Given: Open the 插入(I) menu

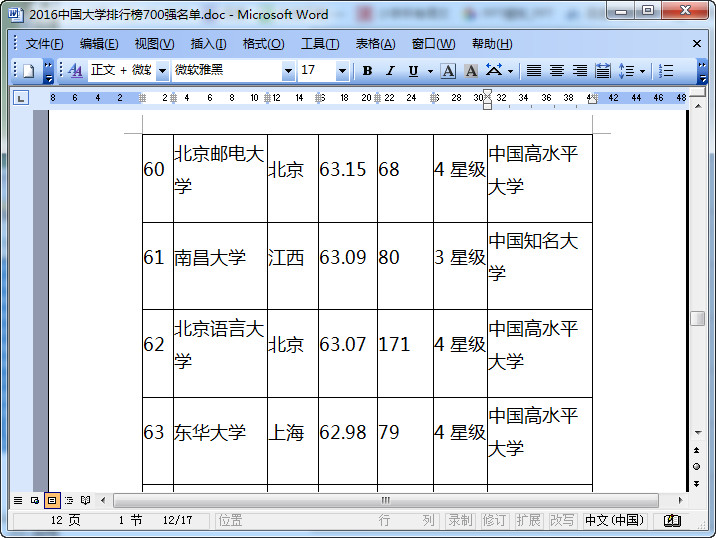Looking at the screenshot, I should coord(208,44).
